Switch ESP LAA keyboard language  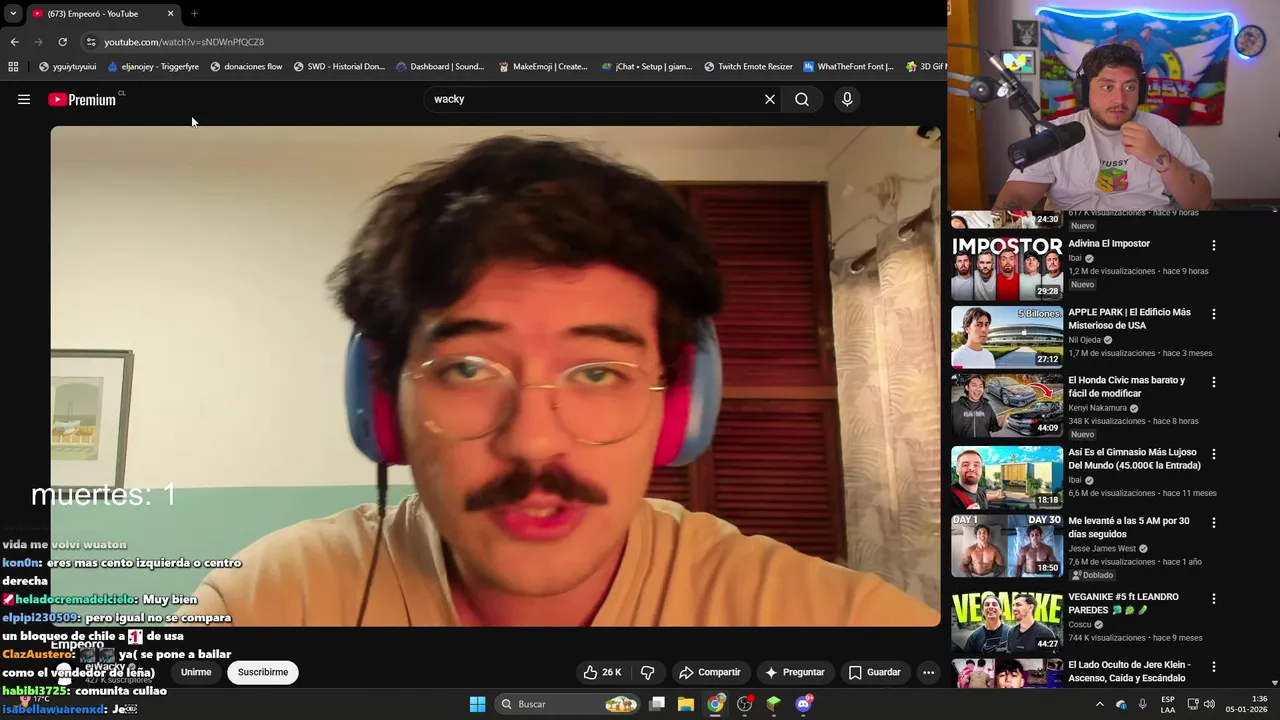click(x=1168, y=704)
